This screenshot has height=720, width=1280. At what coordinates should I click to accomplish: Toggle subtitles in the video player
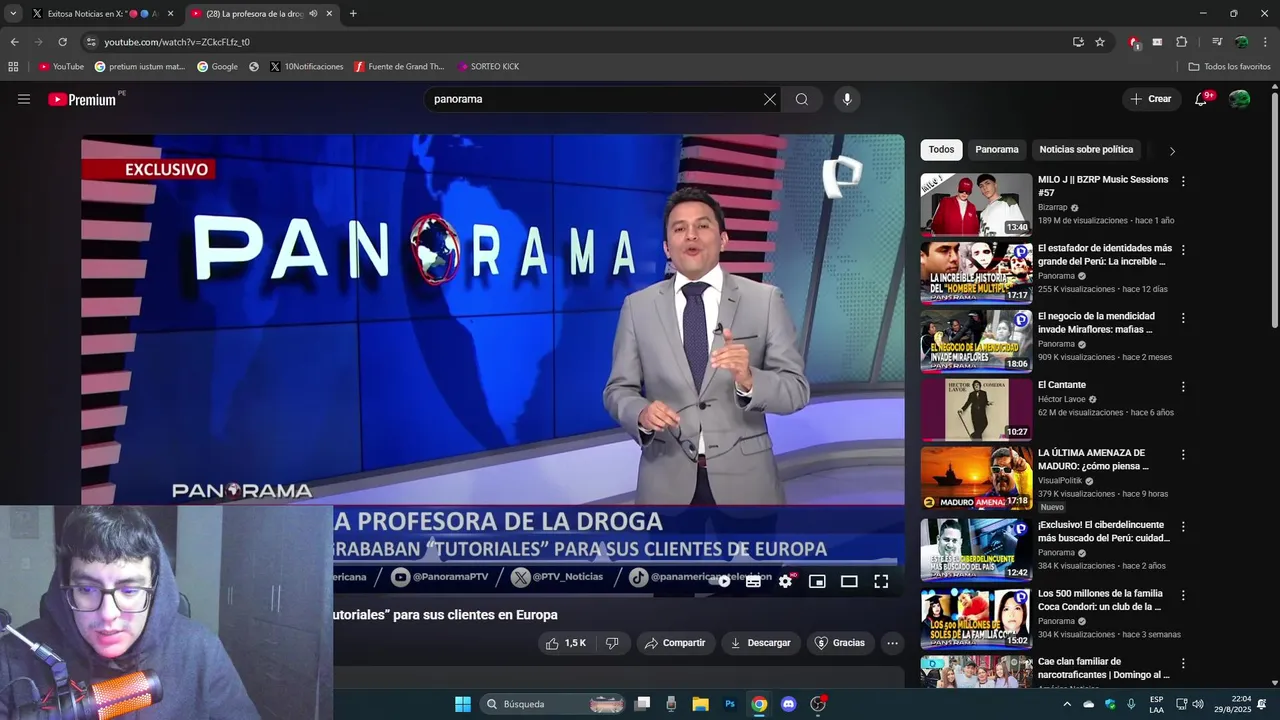tap(753, 581)
